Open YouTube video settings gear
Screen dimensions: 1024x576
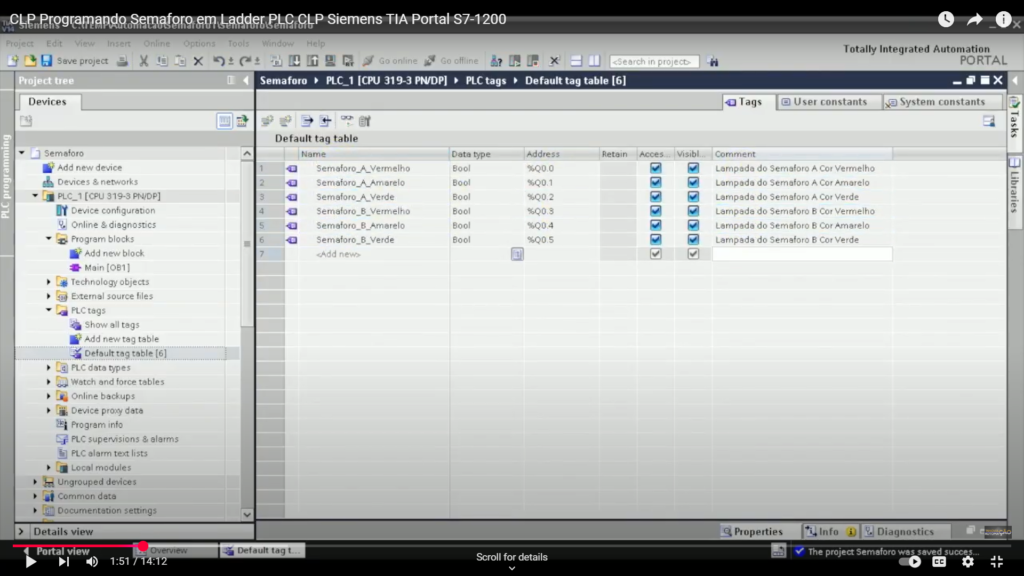coord(968,561)
